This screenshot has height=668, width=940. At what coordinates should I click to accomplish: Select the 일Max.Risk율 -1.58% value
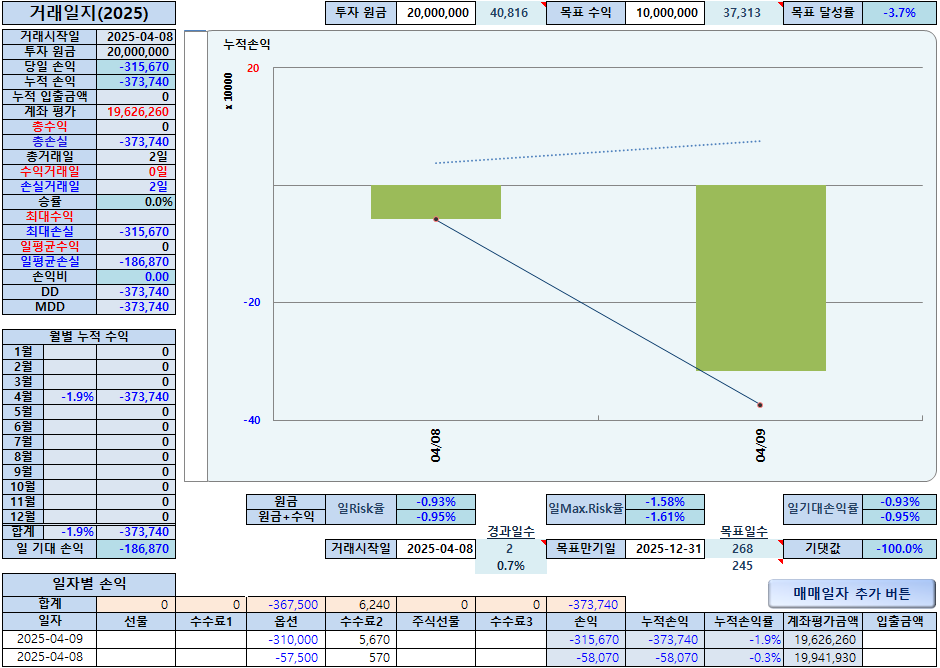(x=665, y=502)
